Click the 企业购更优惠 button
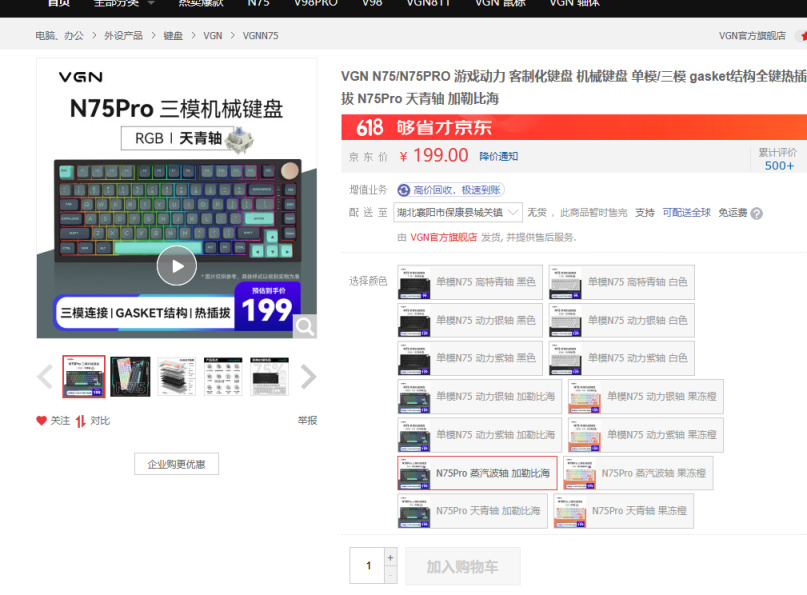Viewport: 807px width, 595px height. [177, 464]
